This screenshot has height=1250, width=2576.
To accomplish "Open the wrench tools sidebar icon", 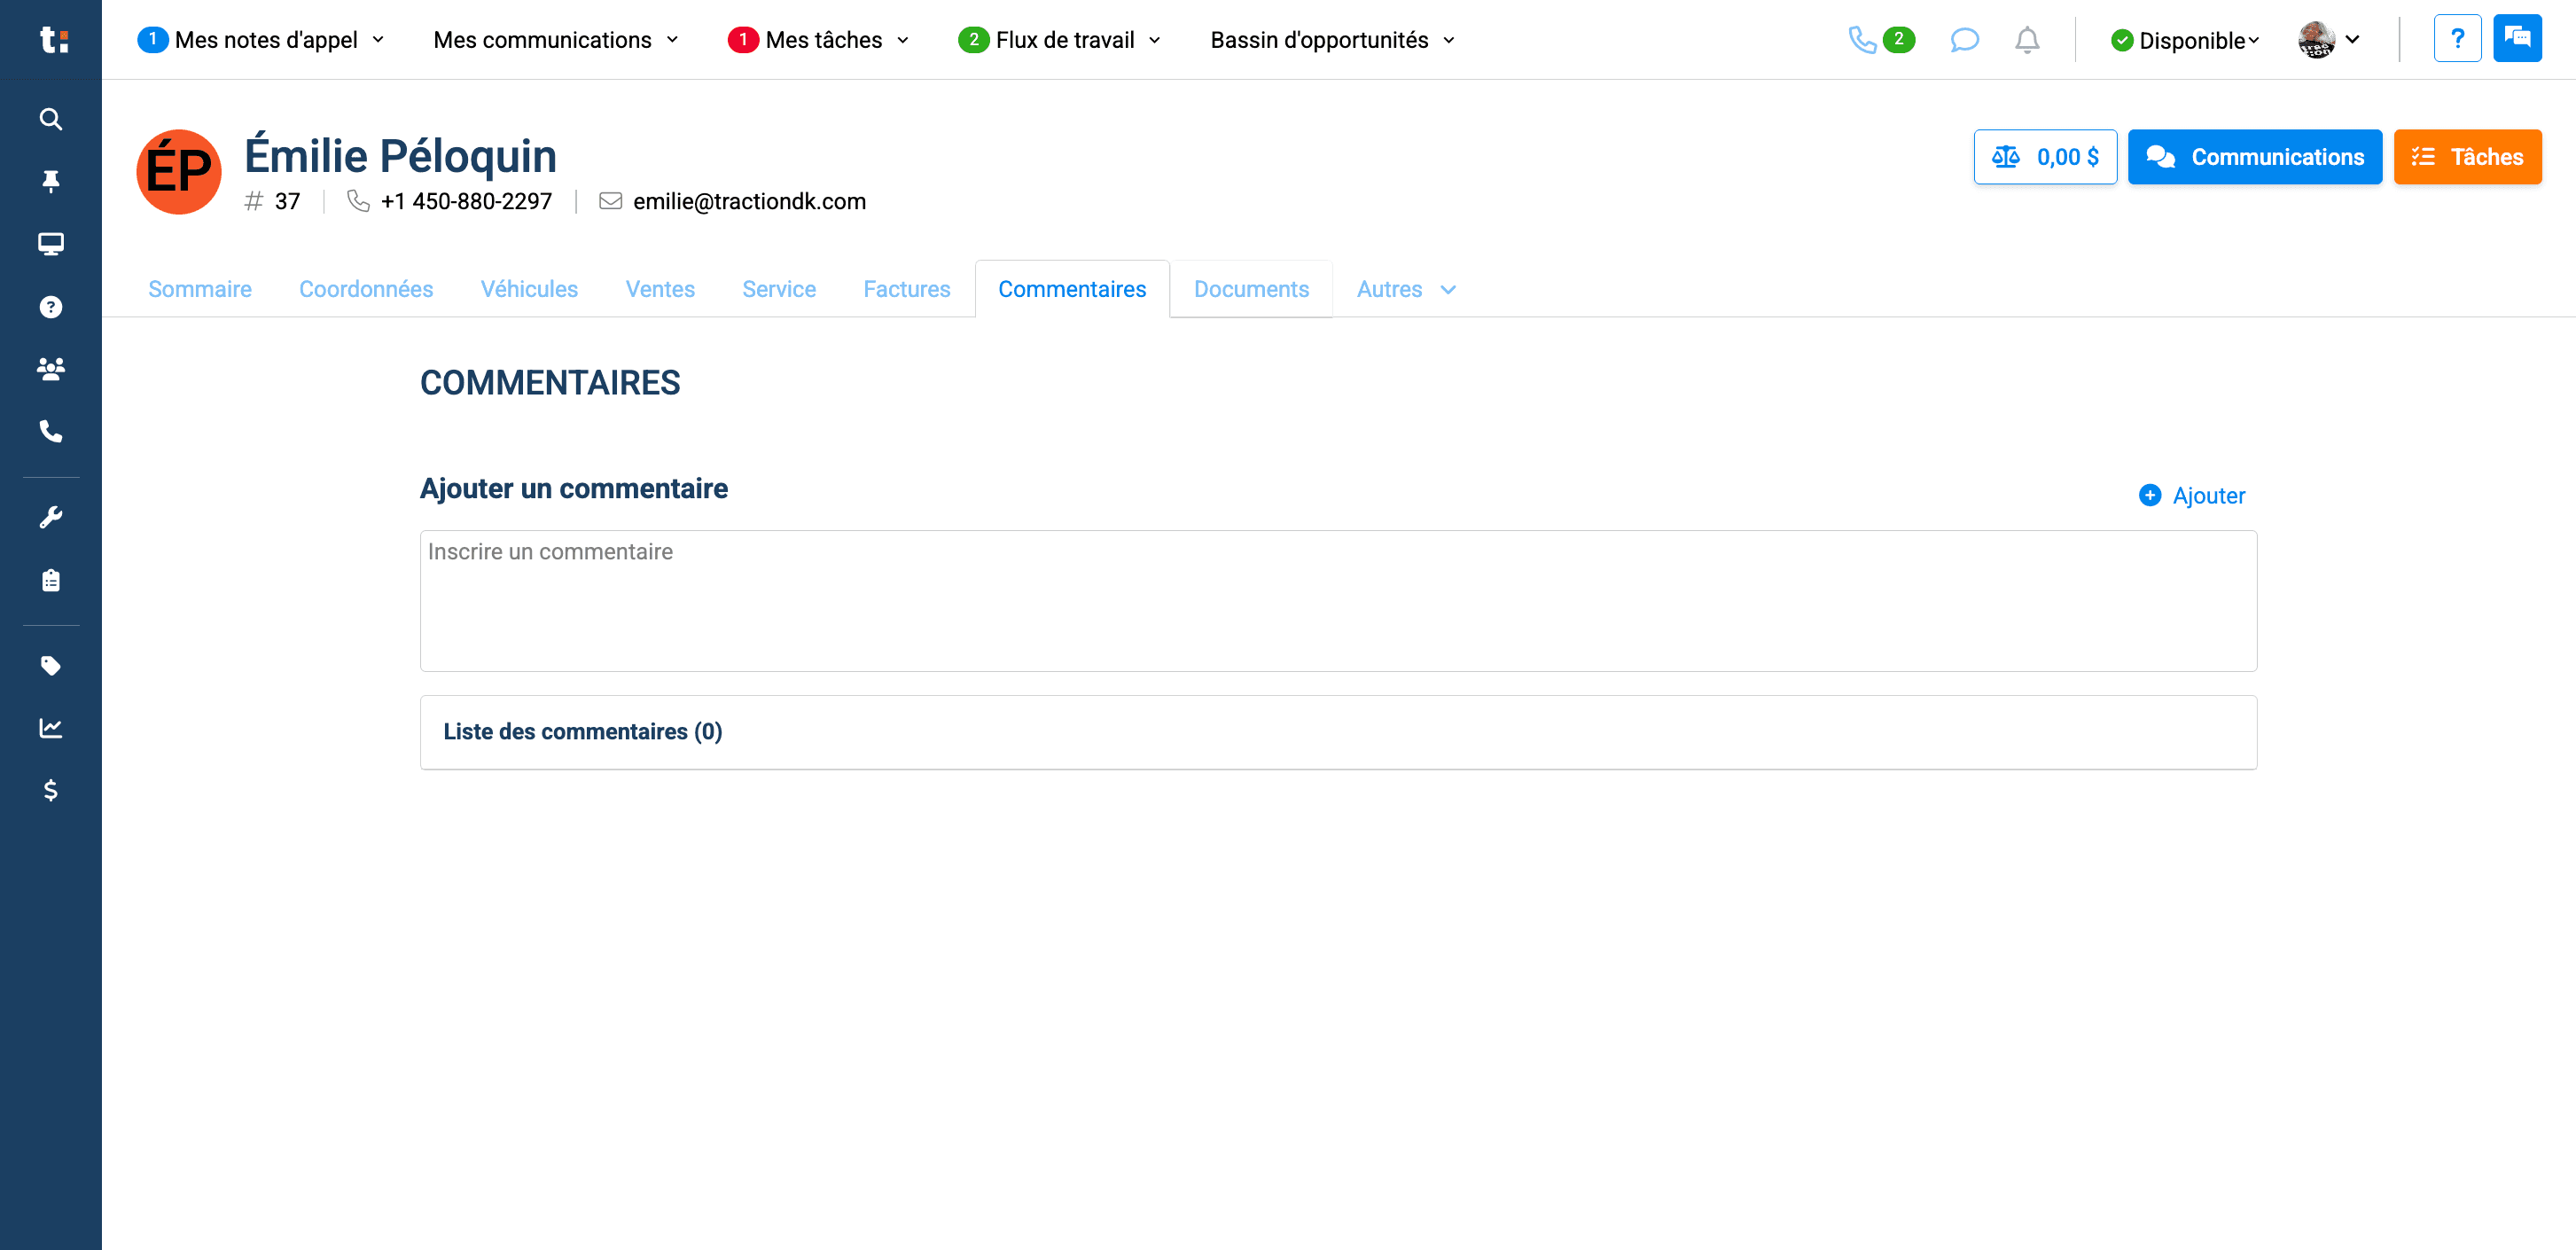I will coord(50,517).
